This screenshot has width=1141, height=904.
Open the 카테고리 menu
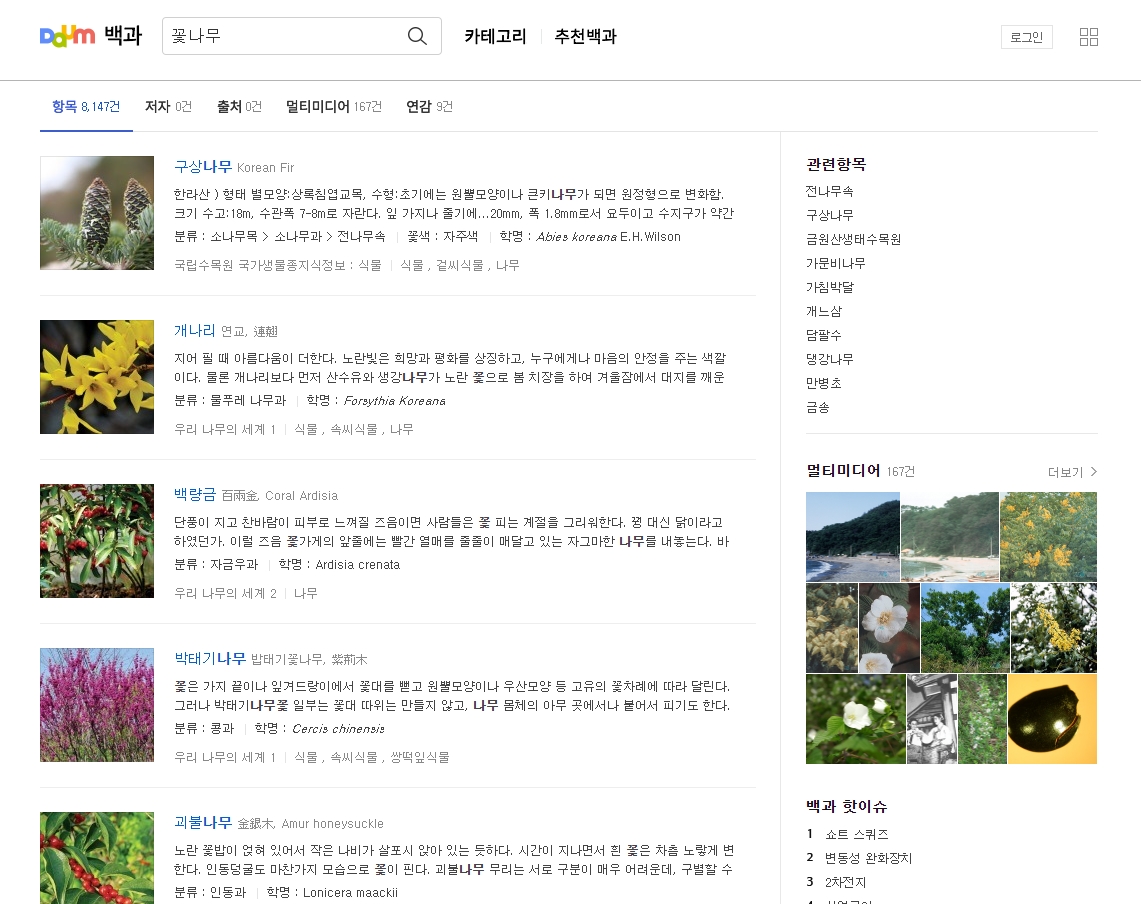click(x=495, y=36)
